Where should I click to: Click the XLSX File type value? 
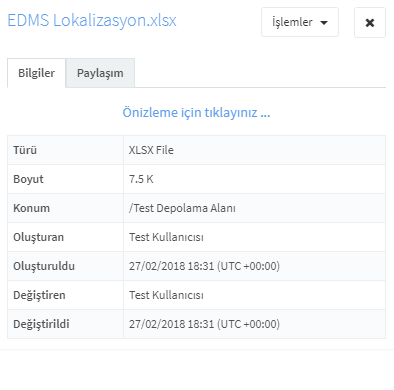click(151, 150)
